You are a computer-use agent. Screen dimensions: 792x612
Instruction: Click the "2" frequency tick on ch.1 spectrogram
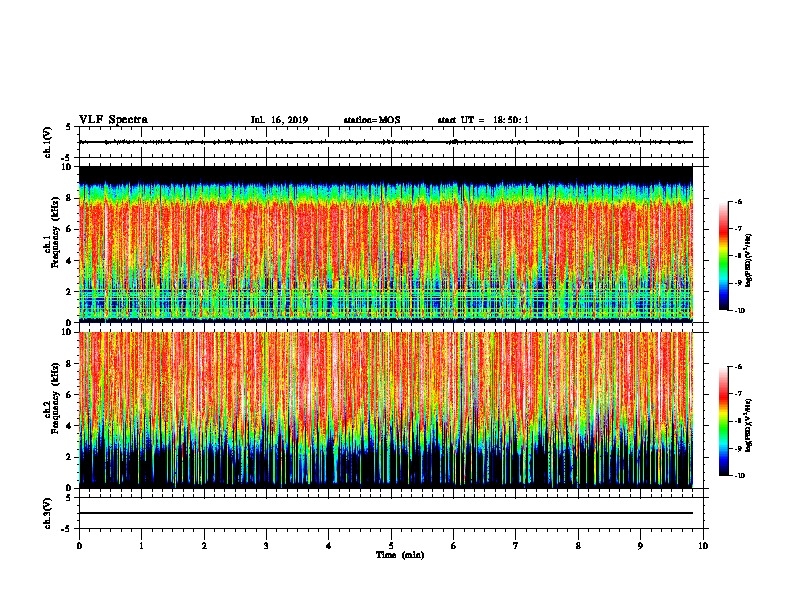tap(69, 291)
